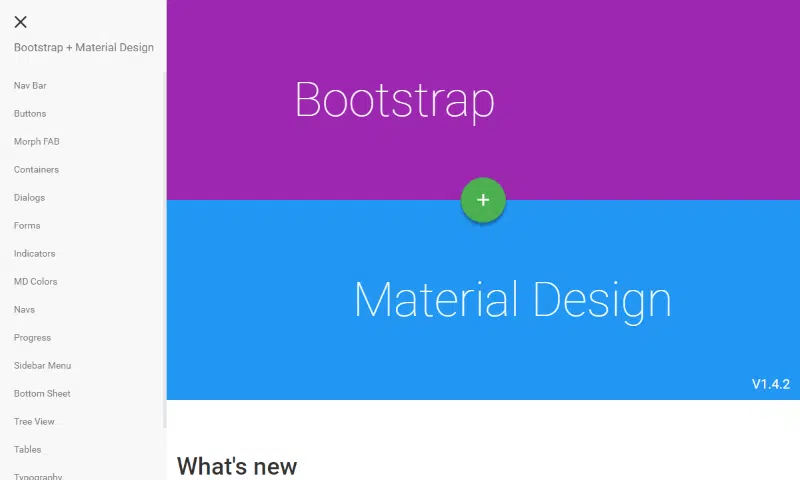The height and width of the screenshot is (480, 800).
Task: Open the Tables section
Action: (x=28, y=450)
